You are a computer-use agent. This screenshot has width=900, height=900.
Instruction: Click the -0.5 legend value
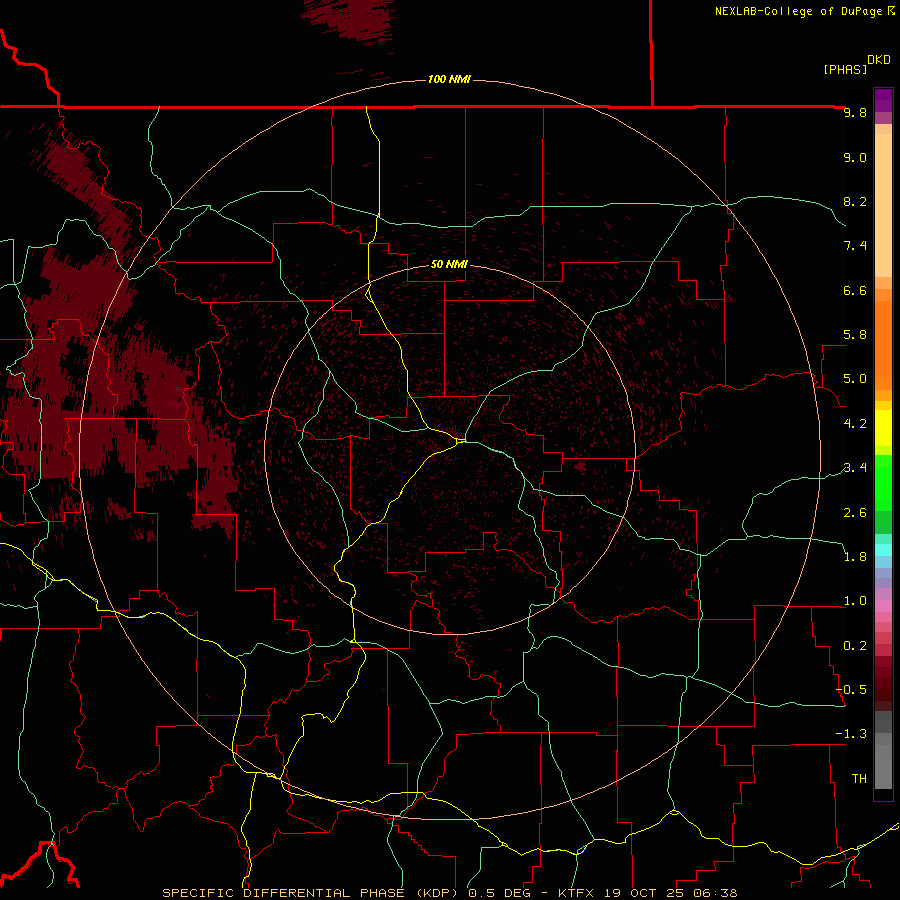point(851,689)
